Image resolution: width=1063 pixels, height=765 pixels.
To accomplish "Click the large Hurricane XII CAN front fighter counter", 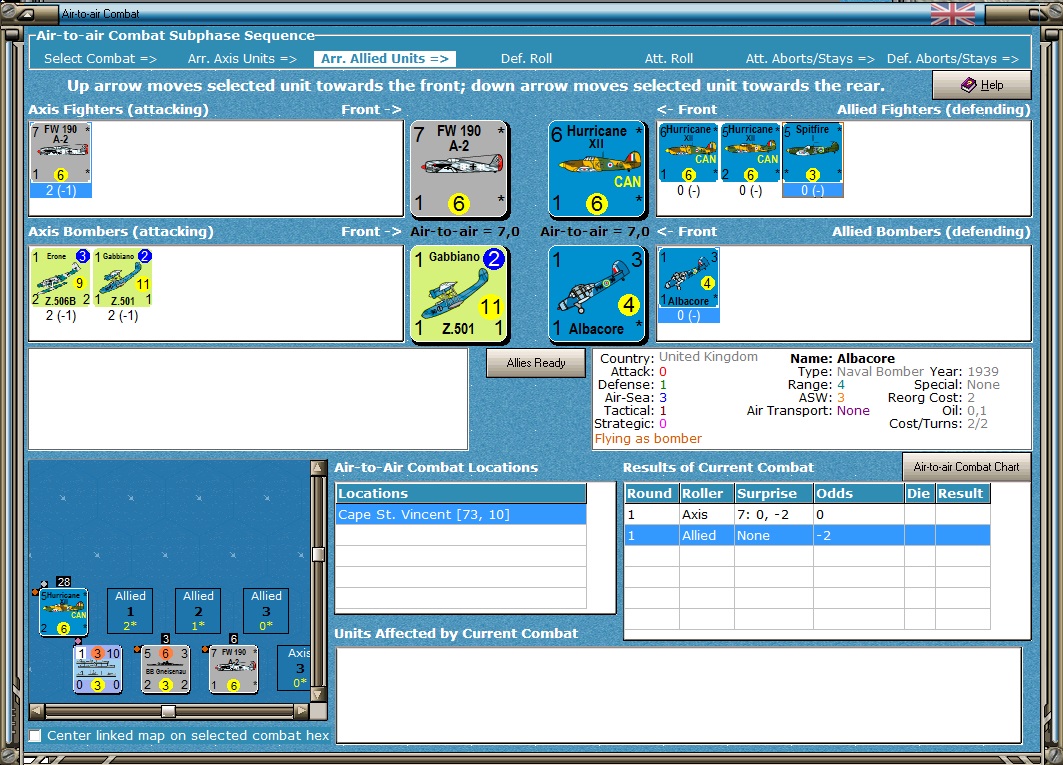I will click(x=597, y=169).
